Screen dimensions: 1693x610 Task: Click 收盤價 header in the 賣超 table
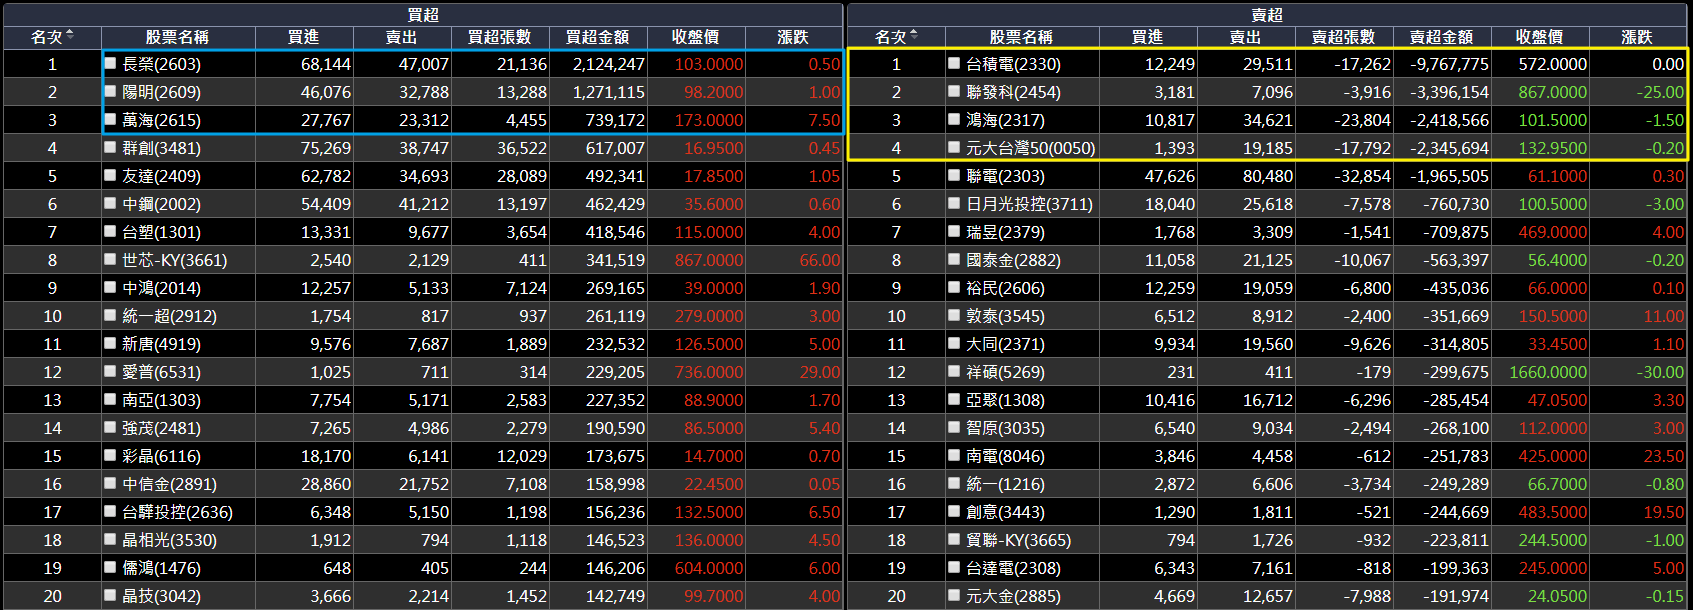pyautogui.click(x=1540, y=37)
